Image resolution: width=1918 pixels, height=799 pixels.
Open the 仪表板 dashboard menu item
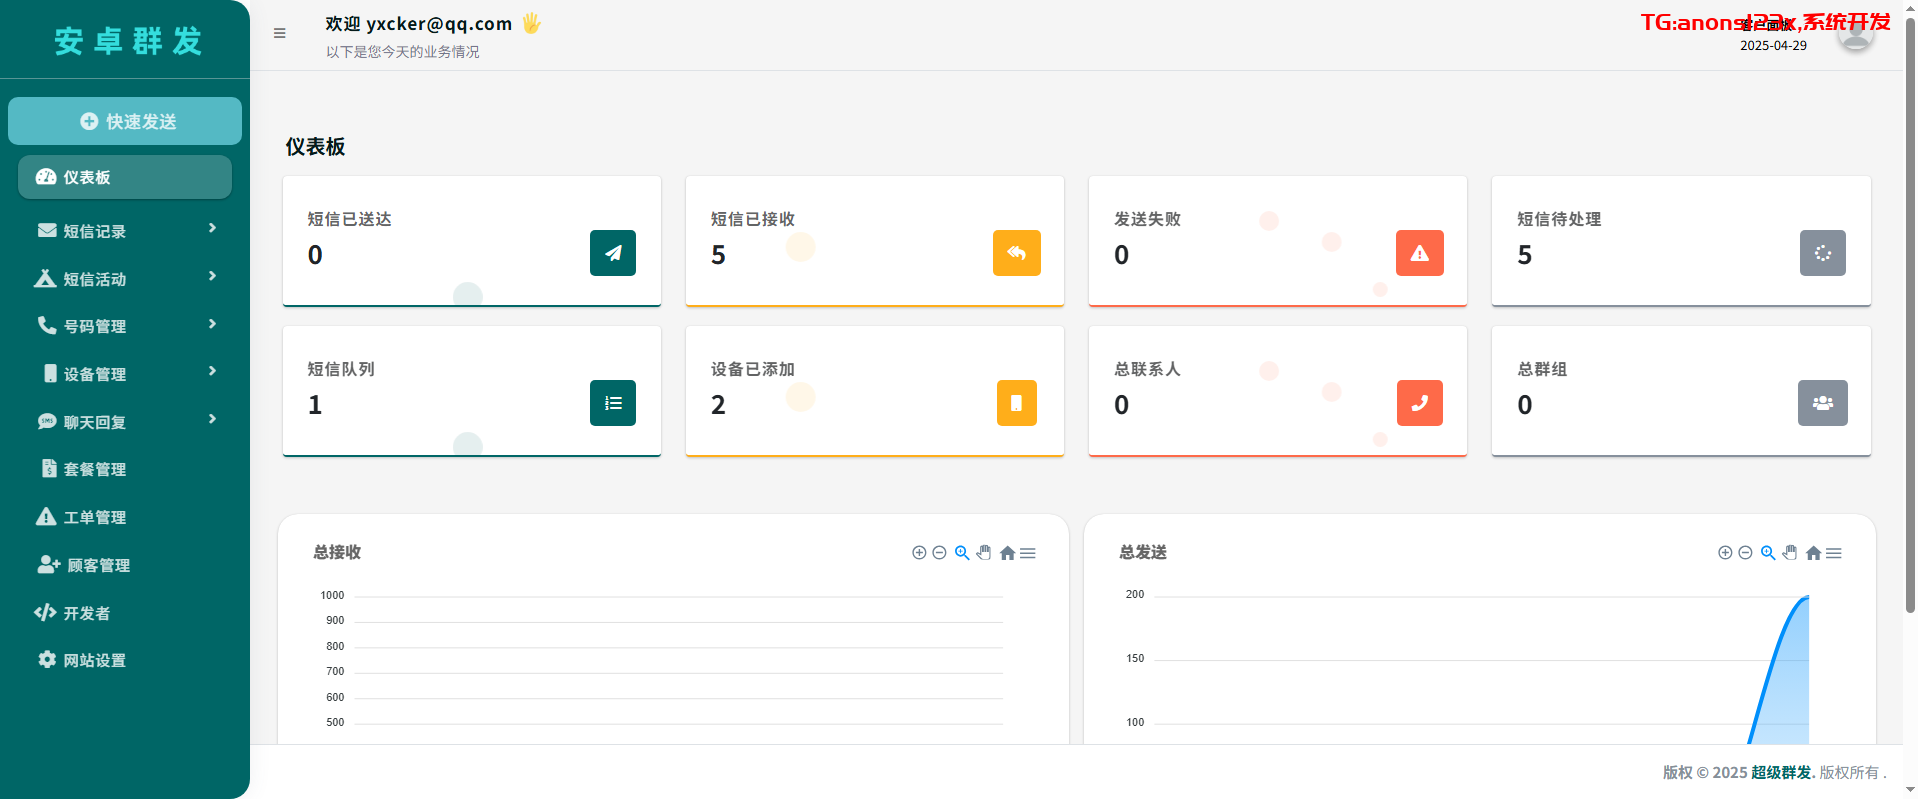[x=125, y=177]
